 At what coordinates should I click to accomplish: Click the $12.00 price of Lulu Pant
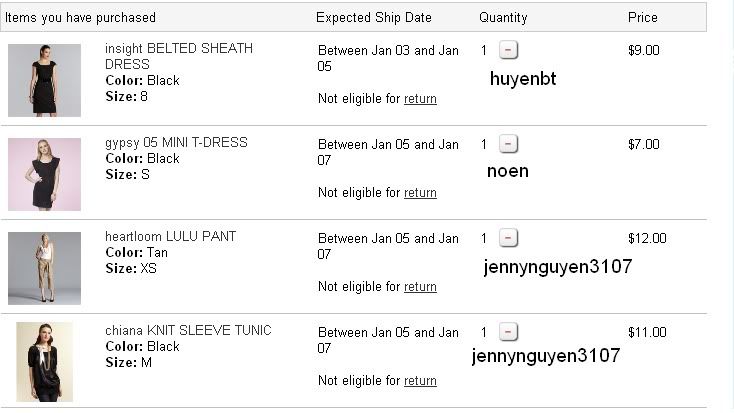click(646, 238)
